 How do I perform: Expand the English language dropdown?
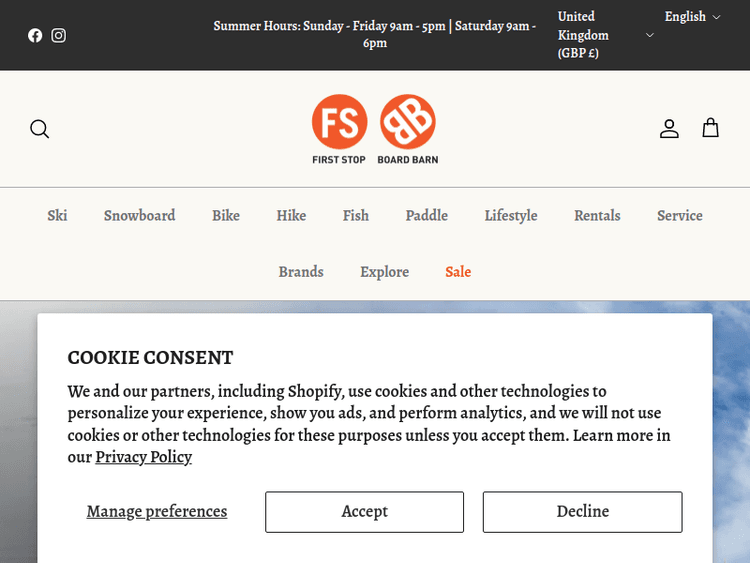click(692, 17)
